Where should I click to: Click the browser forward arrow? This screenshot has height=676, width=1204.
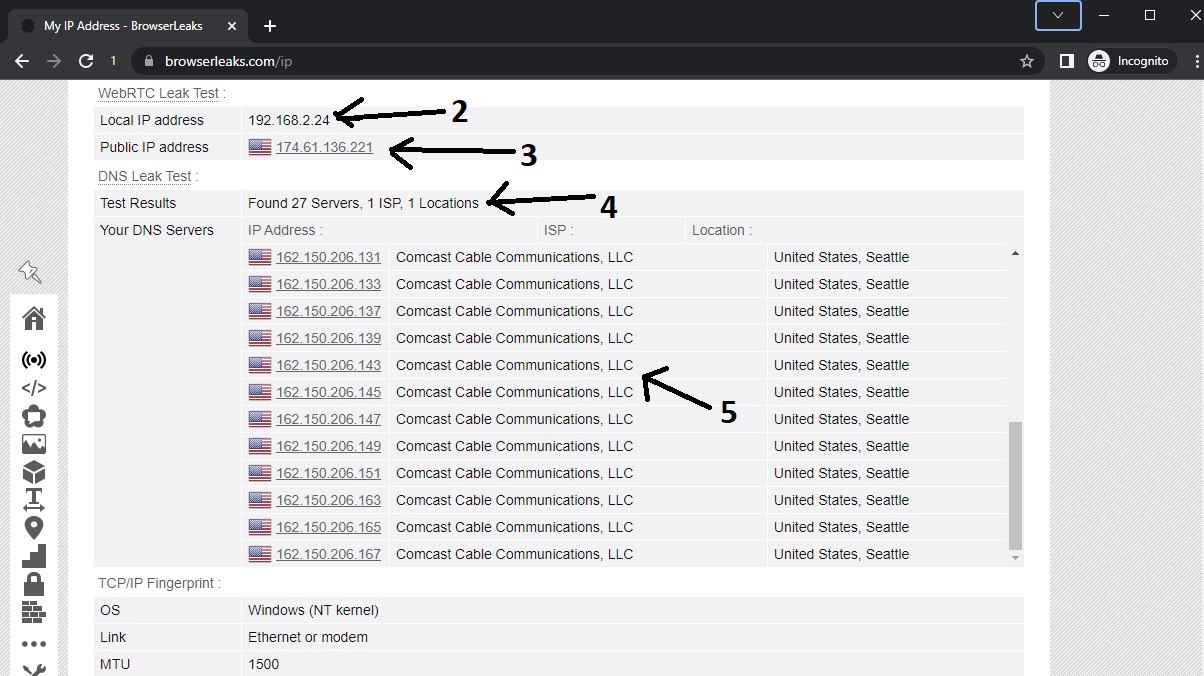tap(54, 61)
